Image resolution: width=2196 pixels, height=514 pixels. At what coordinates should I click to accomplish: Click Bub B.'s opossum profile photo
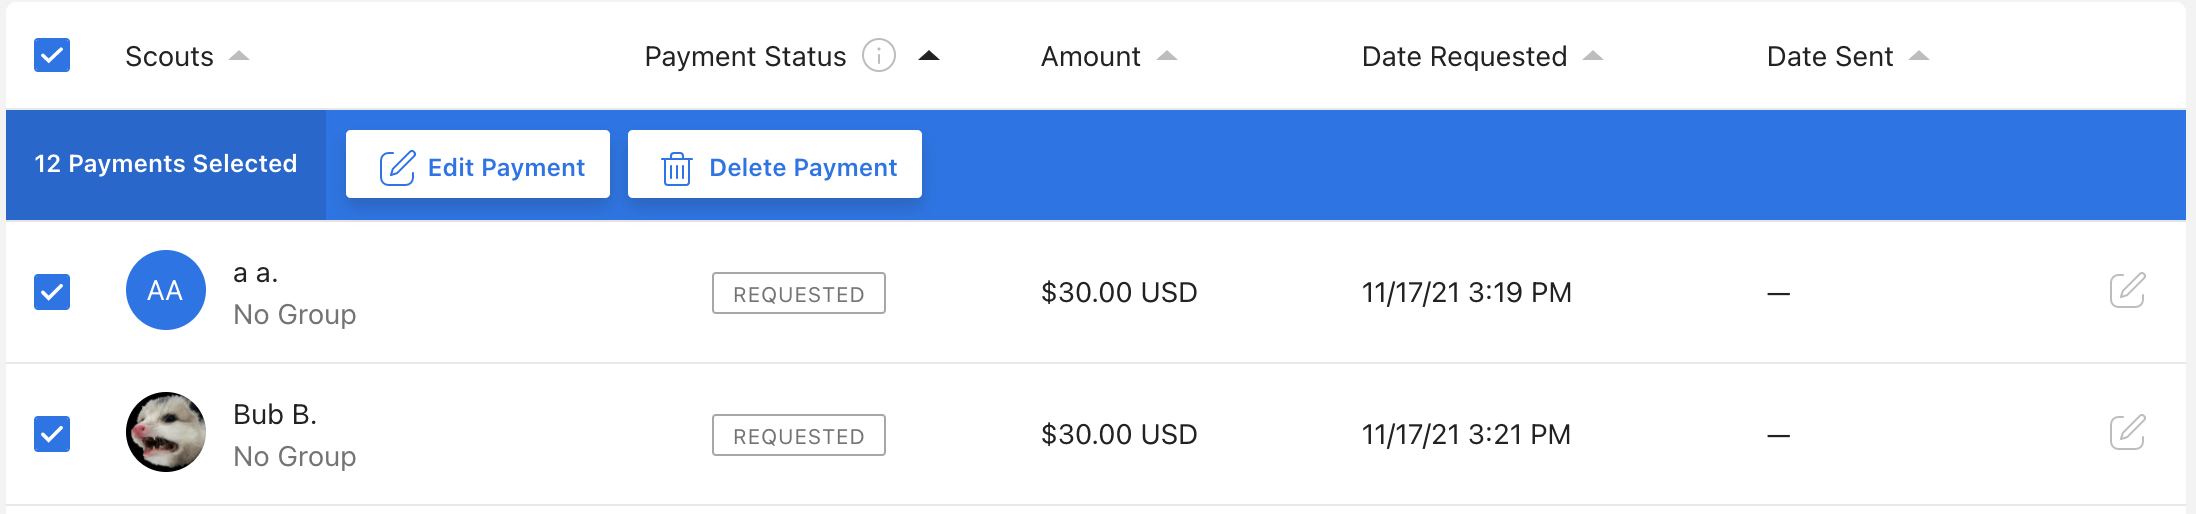(166, 432)
